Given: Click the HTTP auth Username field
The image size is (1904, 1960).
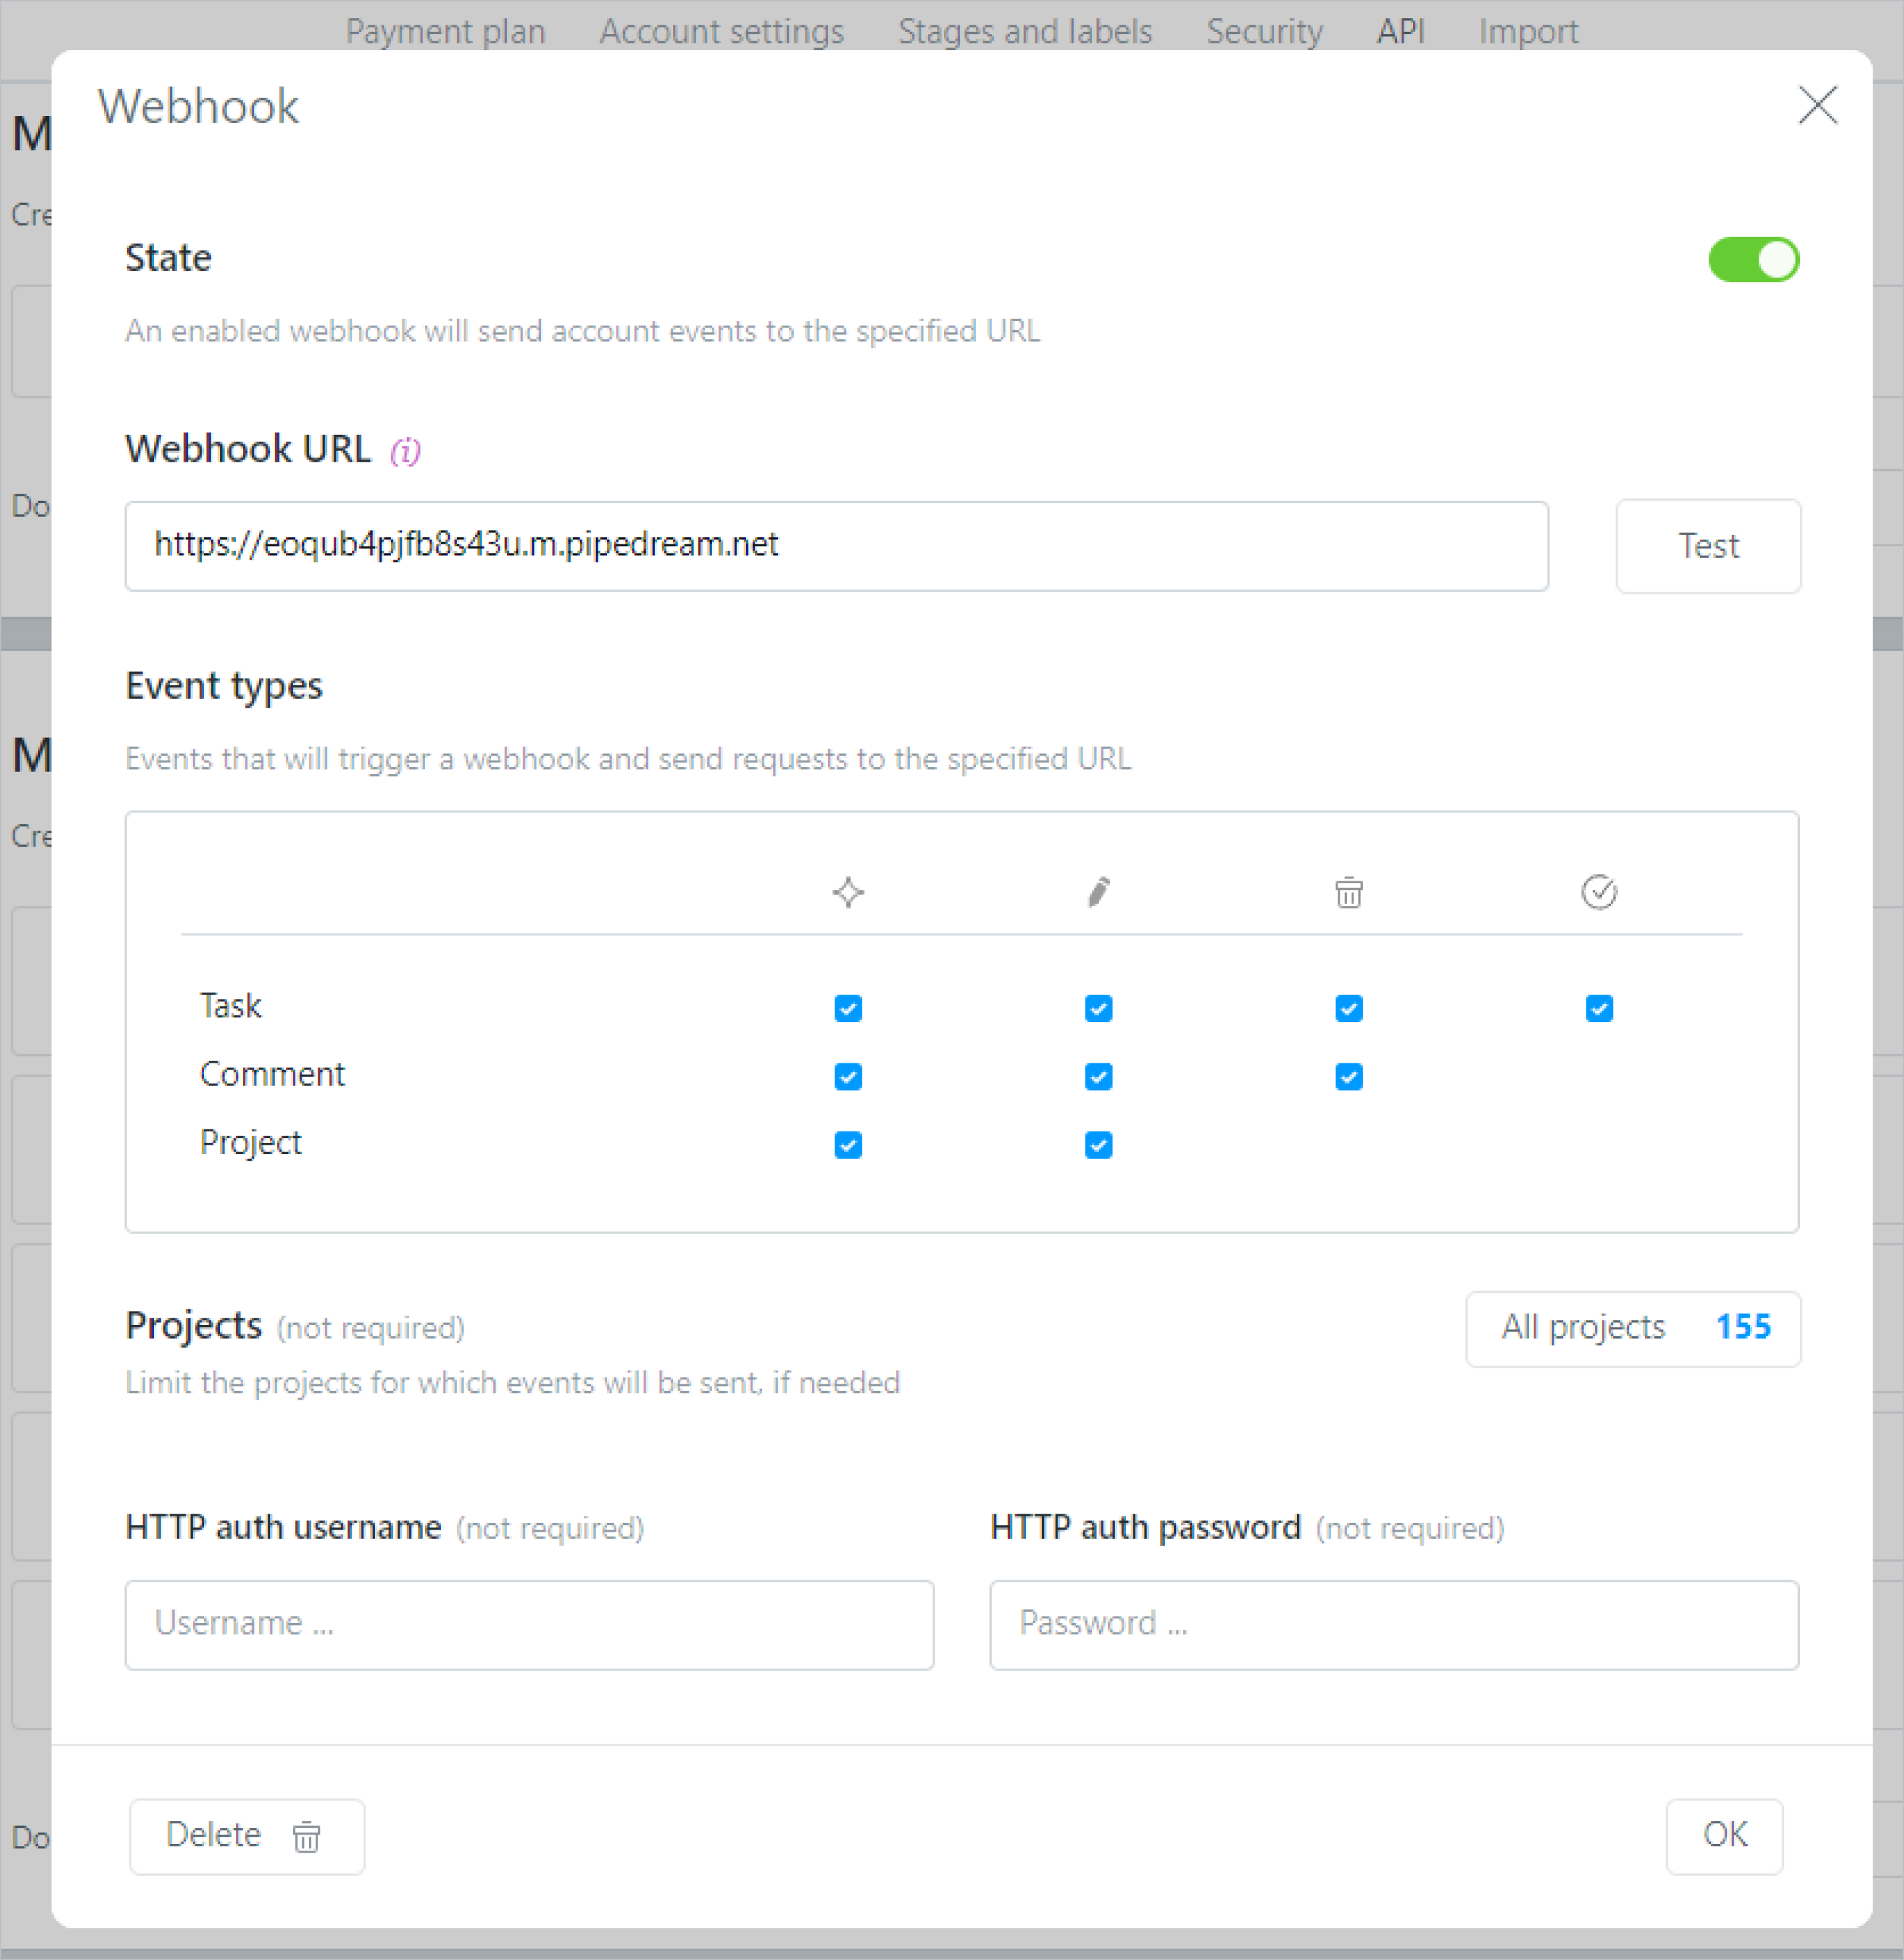Looking at the screenshot, I should (529, 1625).
